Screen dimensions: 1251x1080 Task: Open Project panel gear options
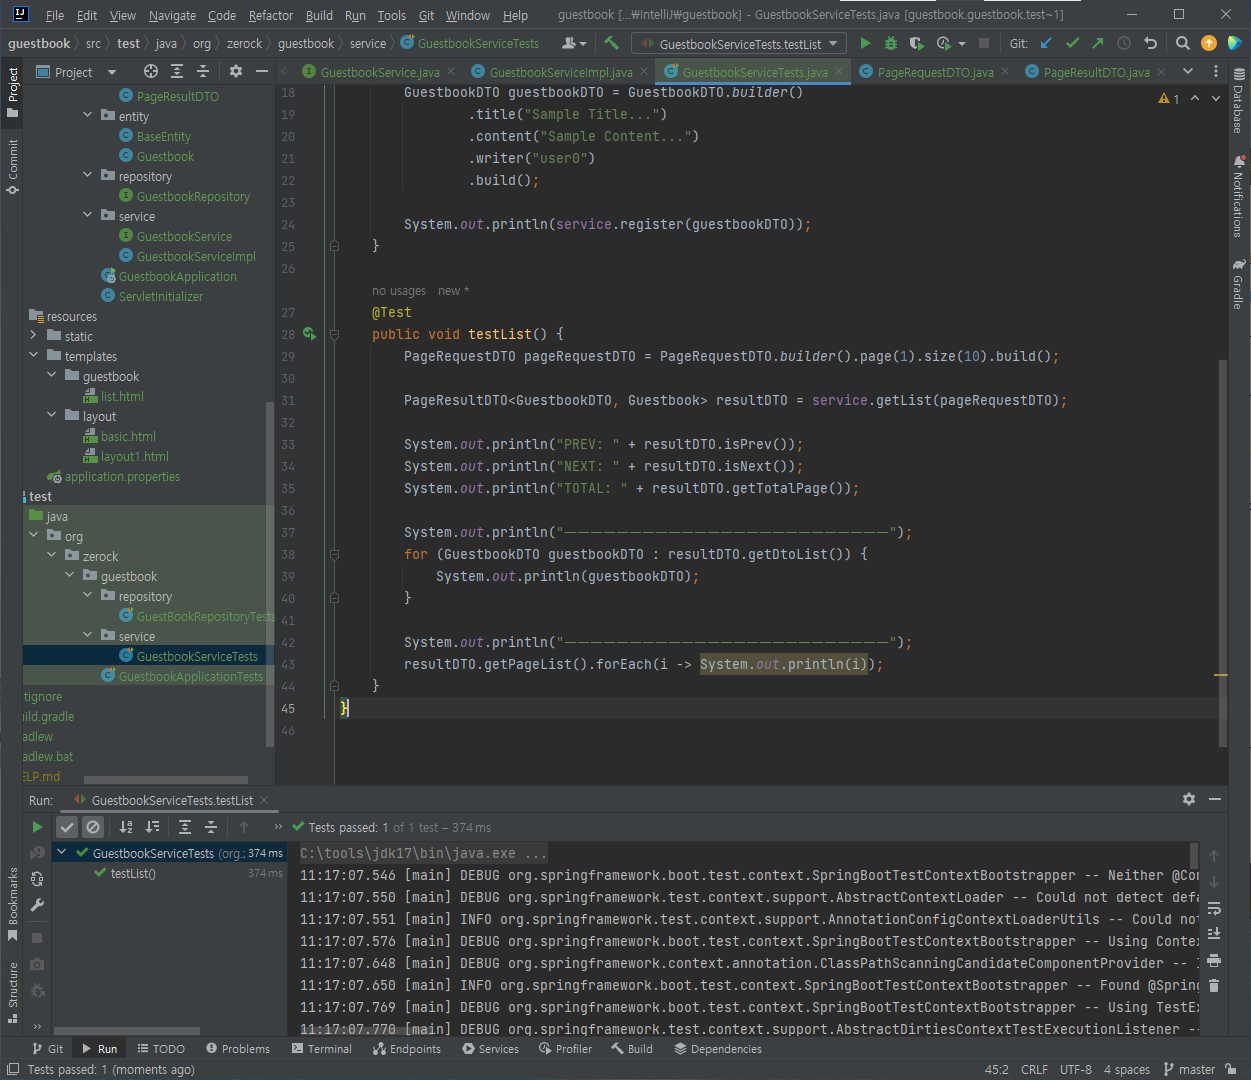pyautogui.click(x=236, y=71)
